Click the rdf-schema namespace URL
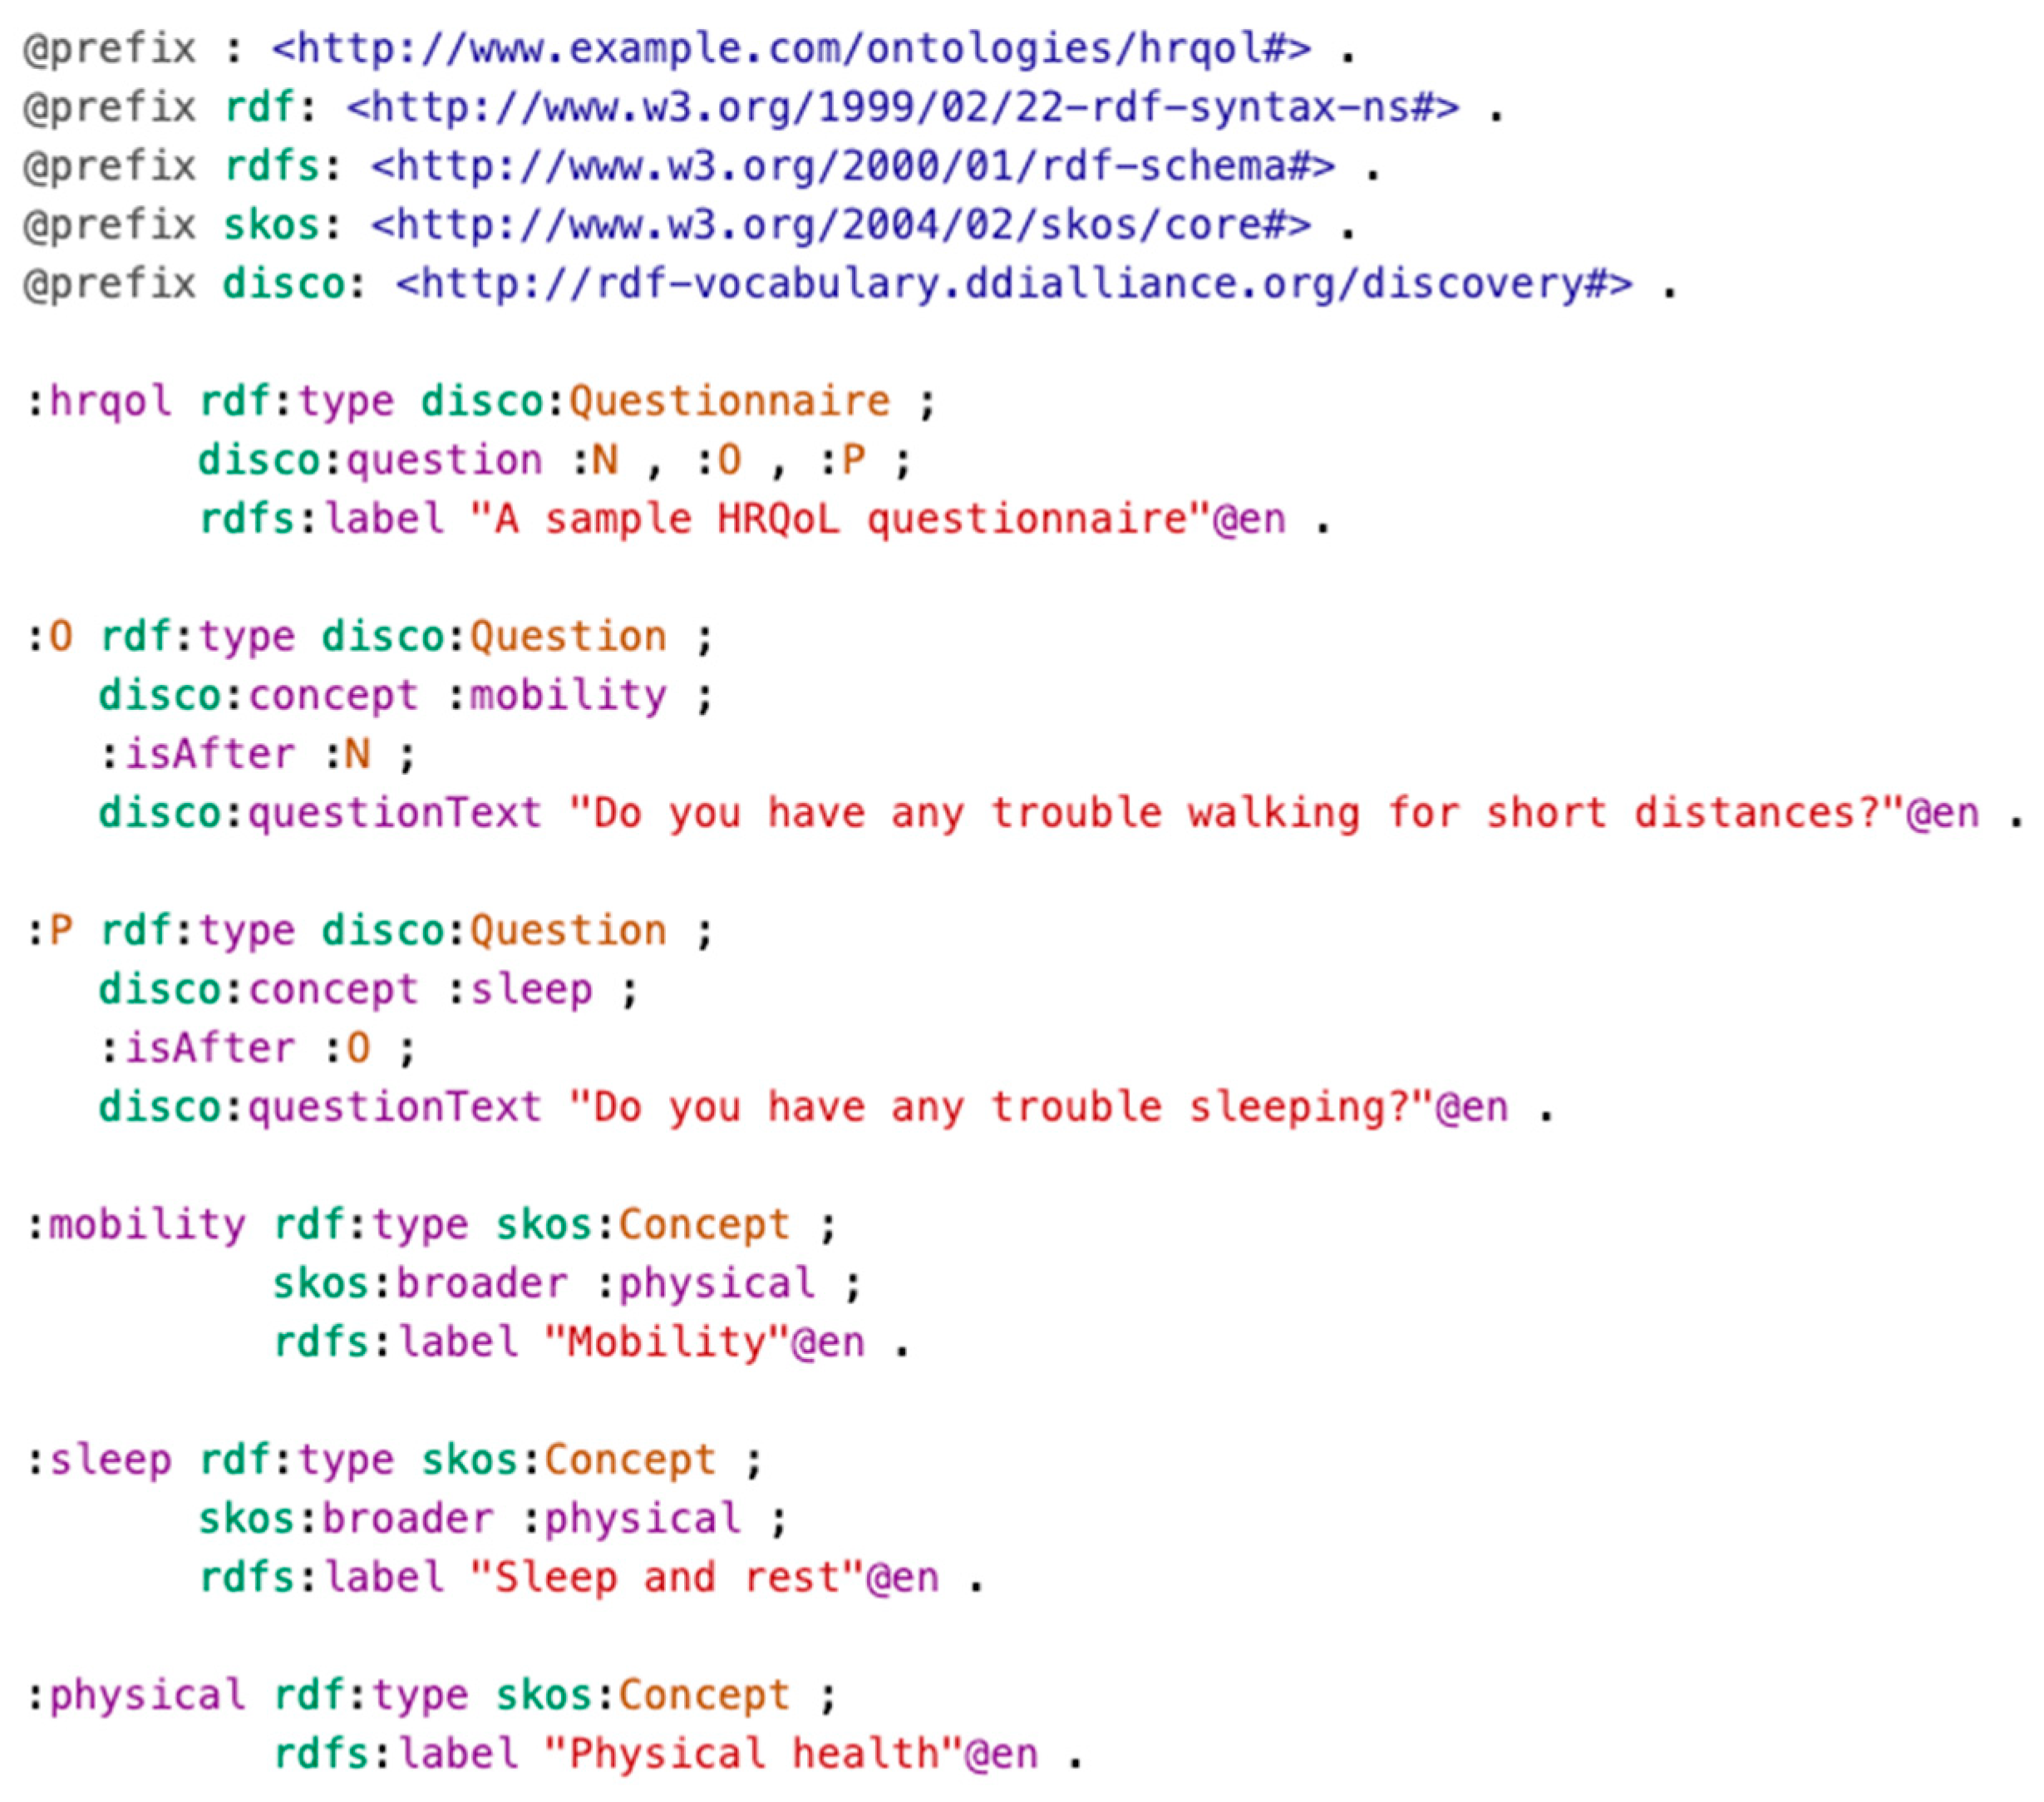2044x1802 pixels. 852,167
